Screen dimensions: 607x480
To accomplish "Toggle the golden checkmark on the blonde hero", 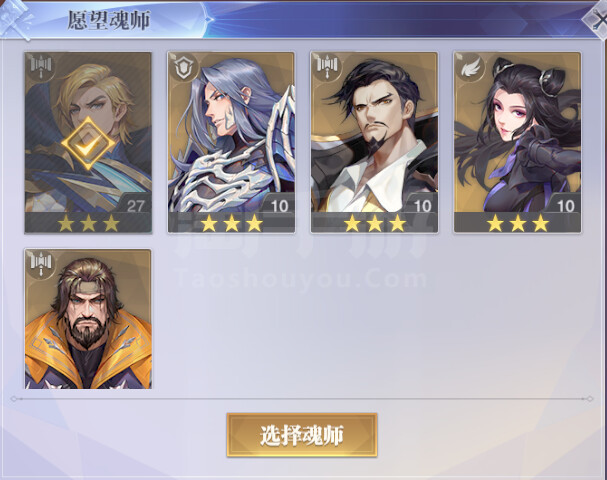I will tap(88, 144).
